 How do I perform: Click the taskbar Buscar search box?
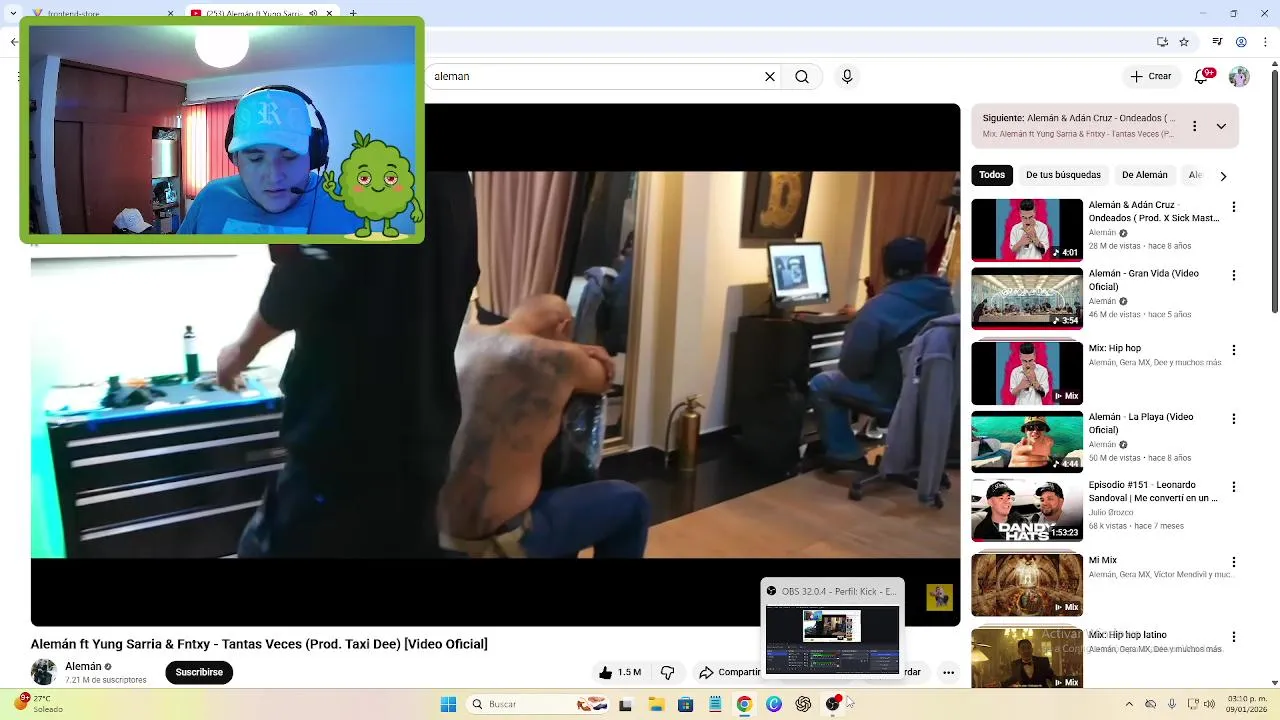click(540, 704)
